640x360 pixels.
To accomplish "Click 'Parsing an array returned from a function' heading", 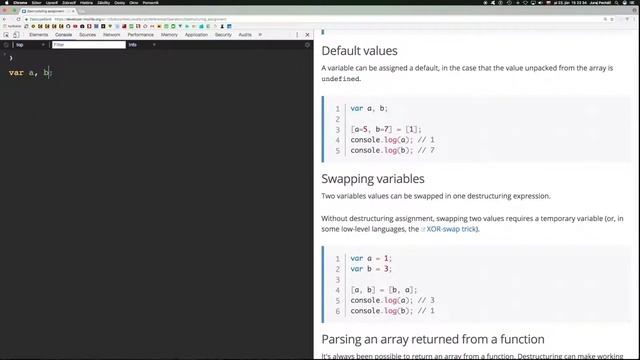I will pos(433,339).
